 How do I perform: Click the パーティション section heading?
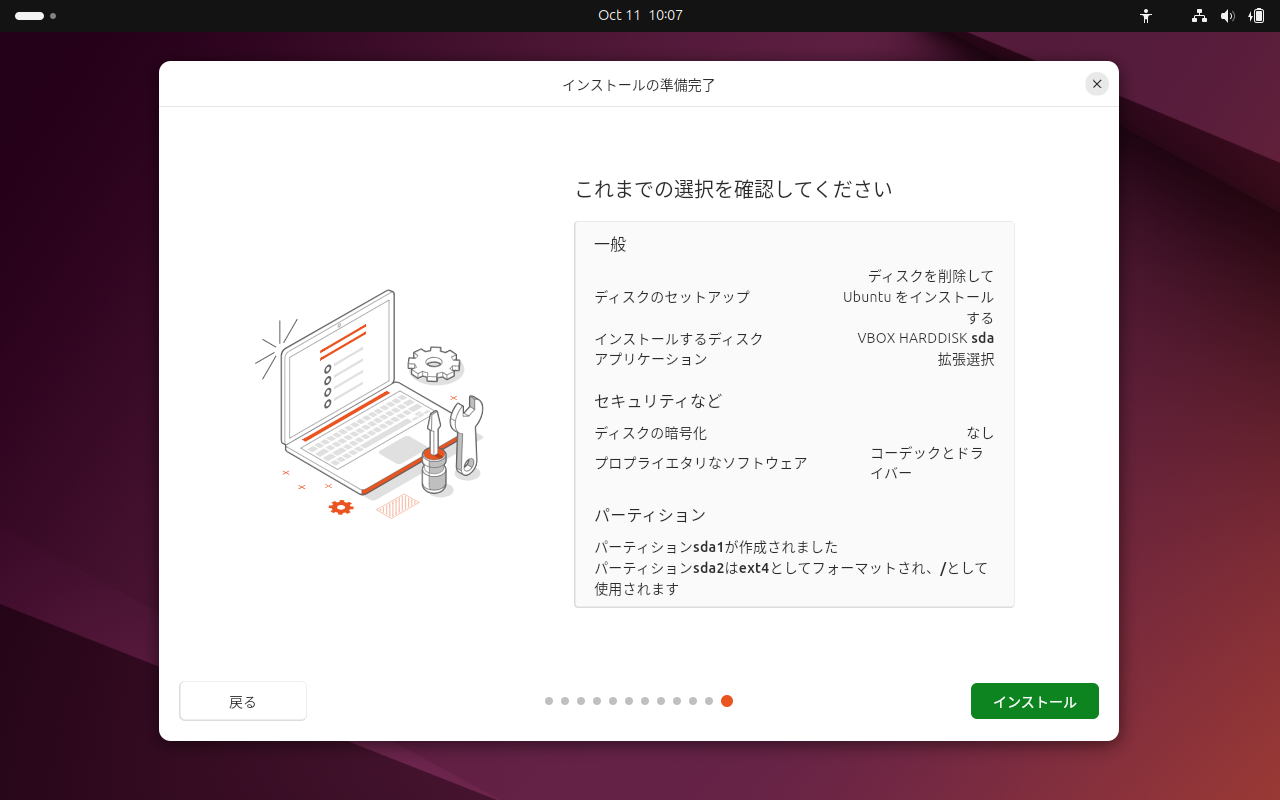[650, 516]
